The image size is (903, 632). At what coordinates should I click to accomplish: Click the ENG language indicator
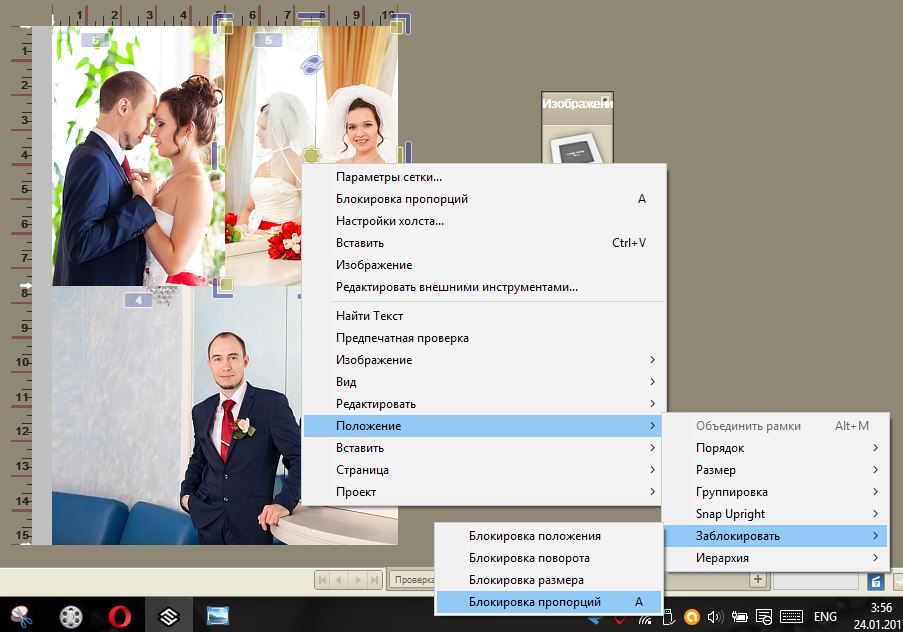point(825,617)
